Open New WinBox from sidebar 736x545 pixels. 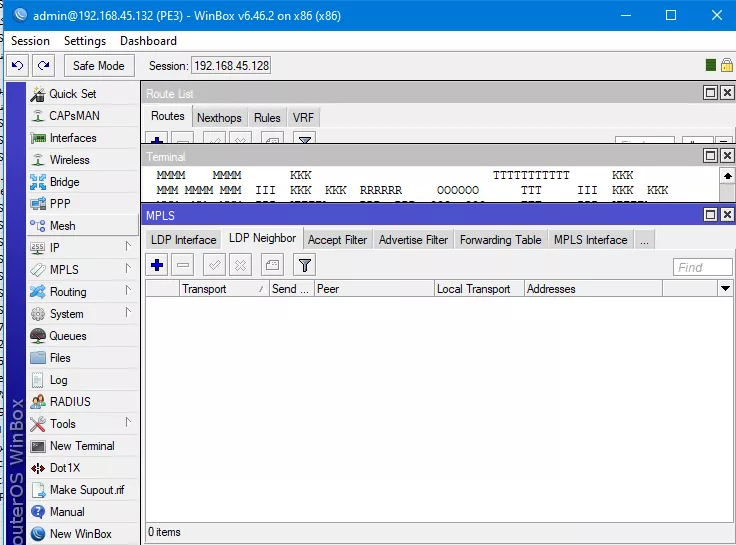(x=83, y=534)
